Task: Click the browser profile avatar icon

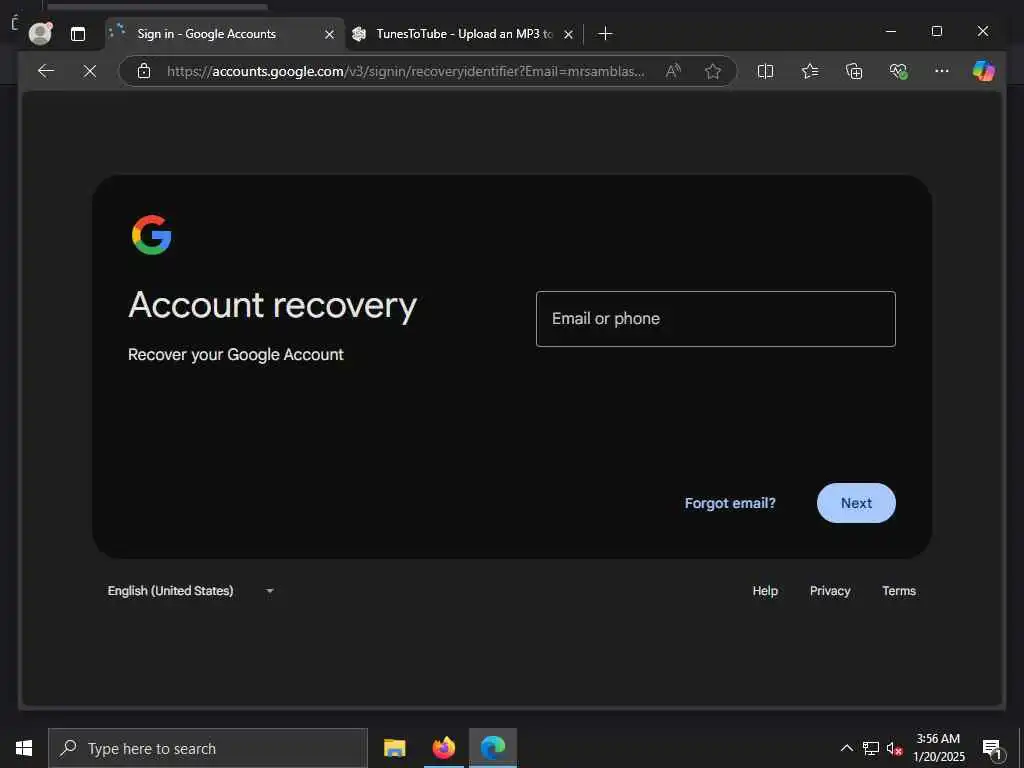Action: pyautogui.click(x=40, y=33)
